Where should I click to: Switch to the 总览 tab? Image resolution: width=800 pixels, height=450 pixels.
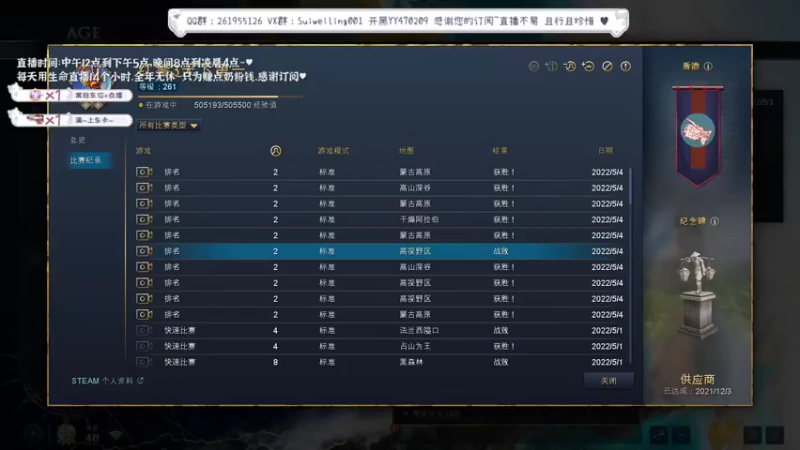point(78,140)
